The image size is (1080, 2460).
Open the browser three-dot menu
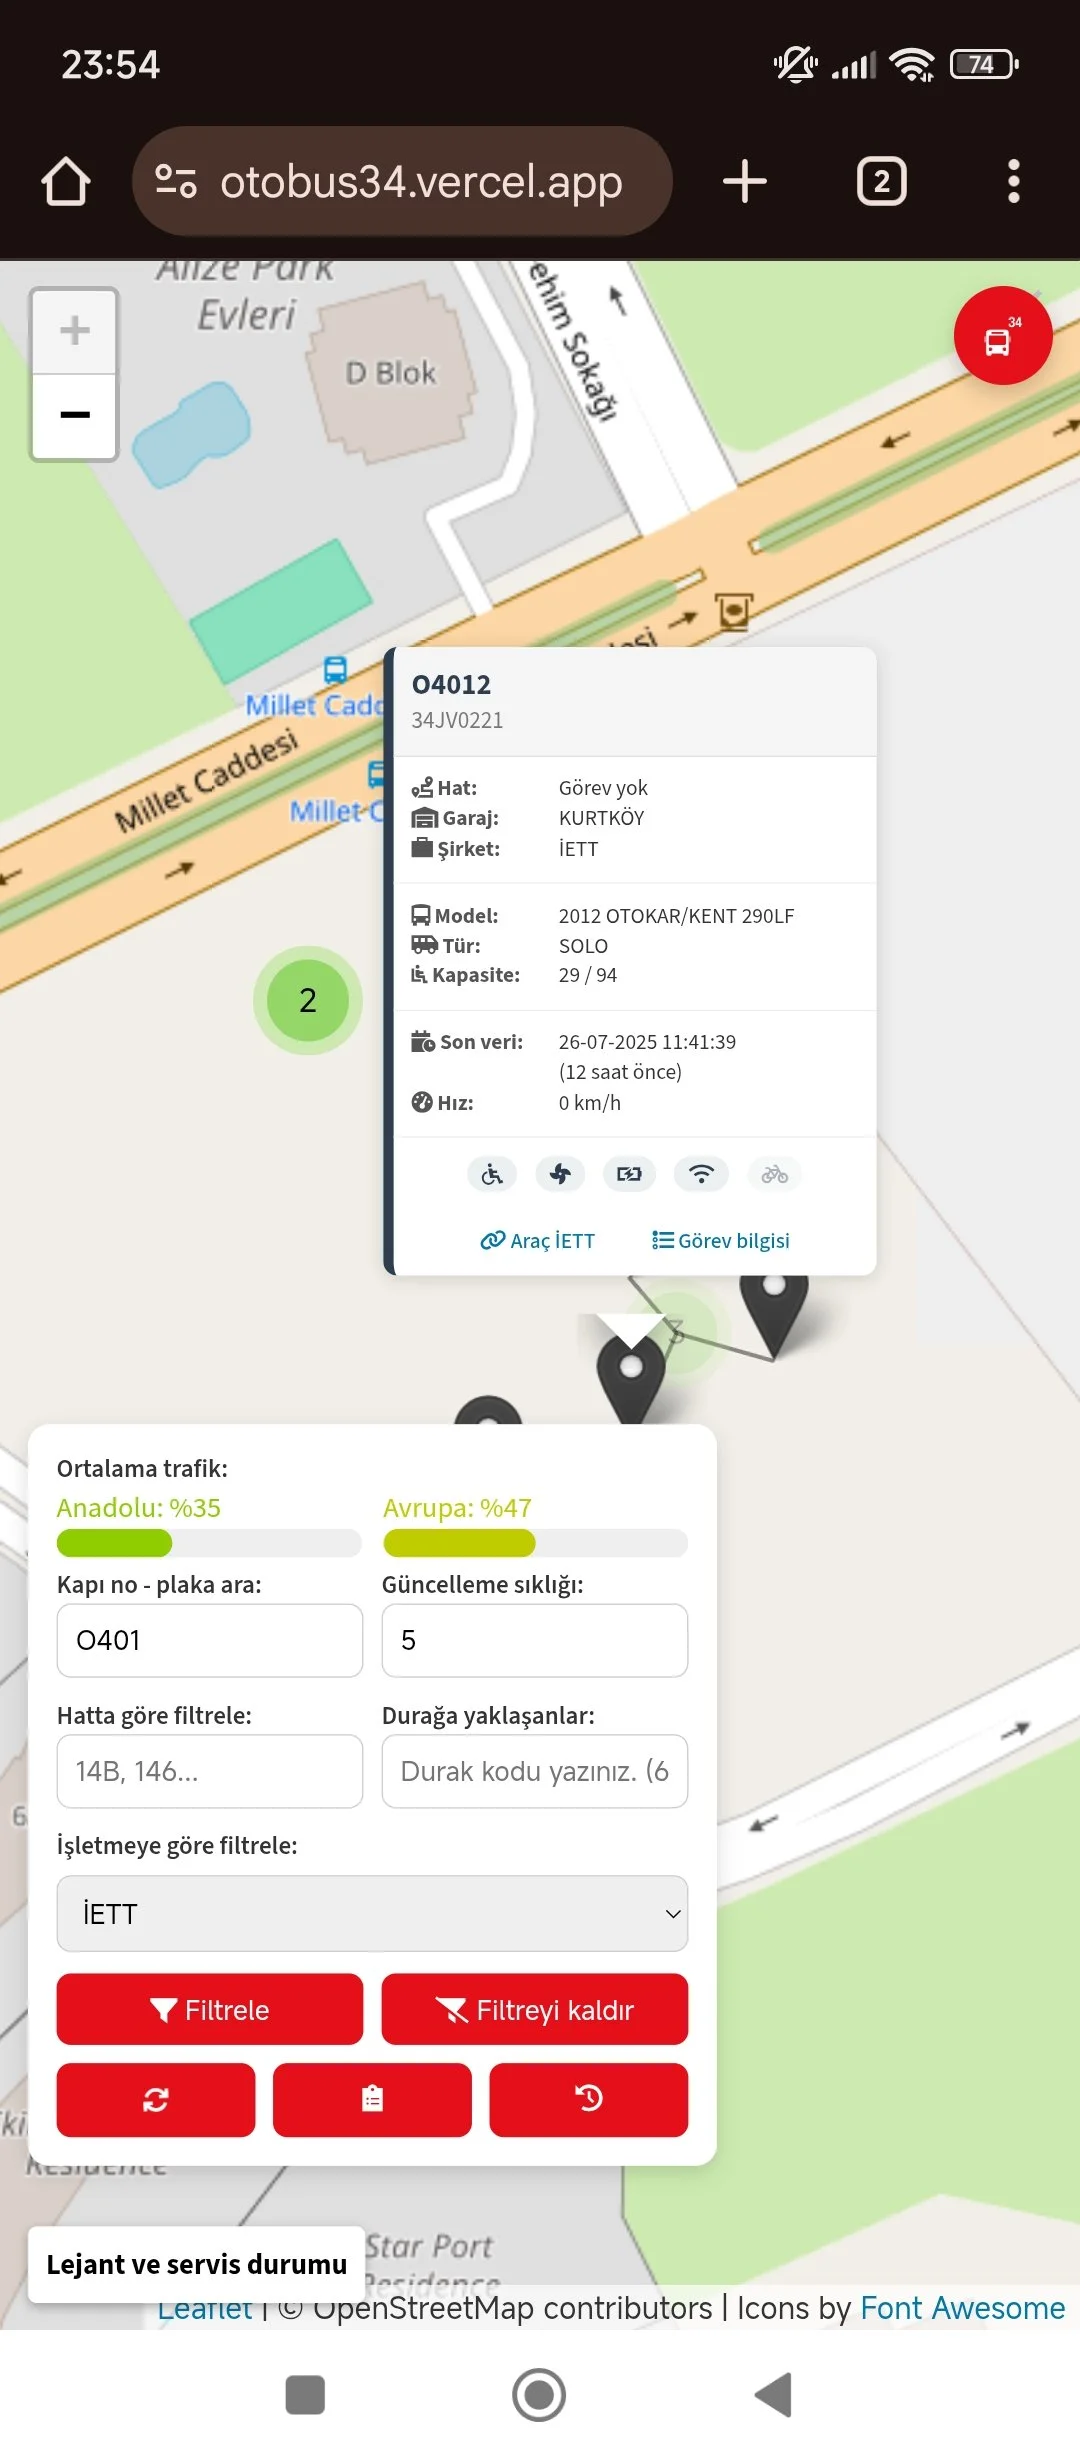1013,182
